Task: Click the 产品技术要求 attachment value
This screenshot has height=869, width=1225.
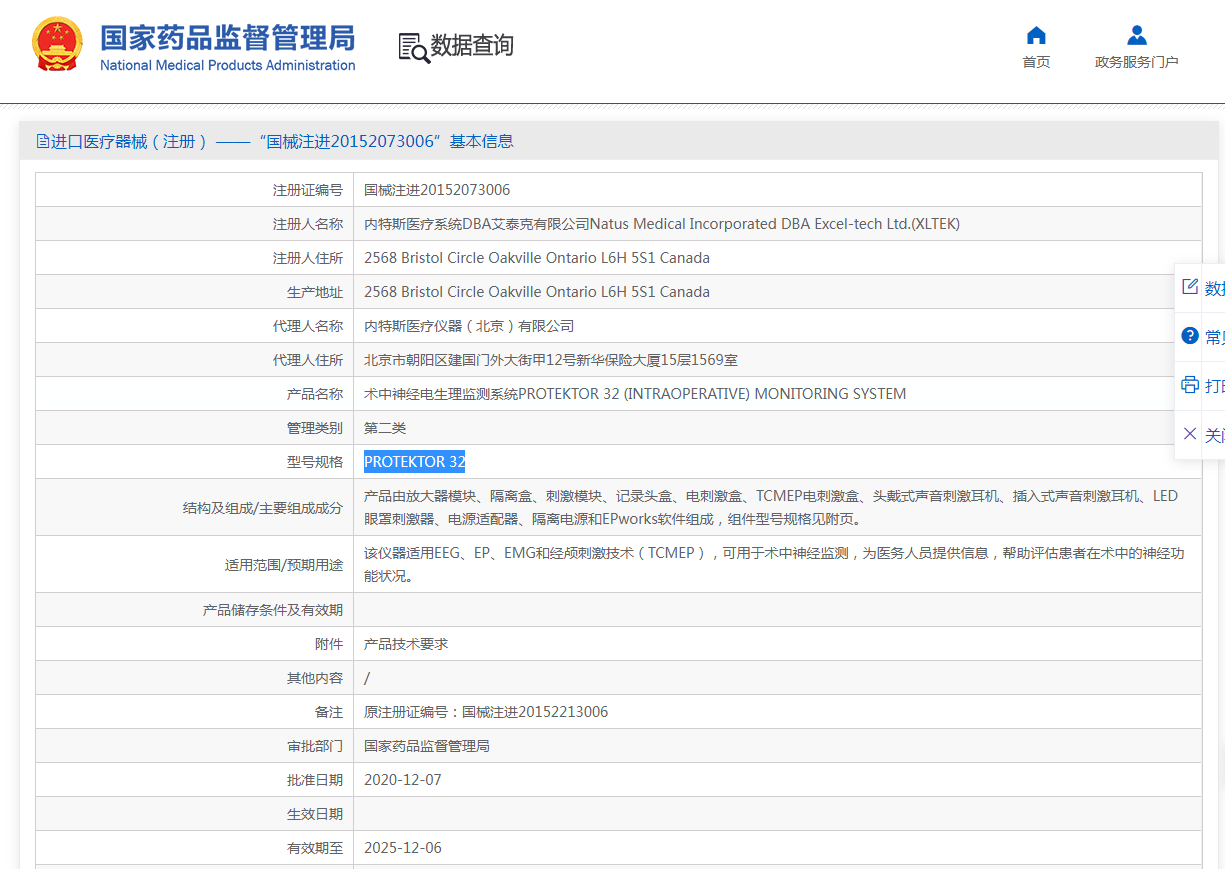Action: (406, 644)
